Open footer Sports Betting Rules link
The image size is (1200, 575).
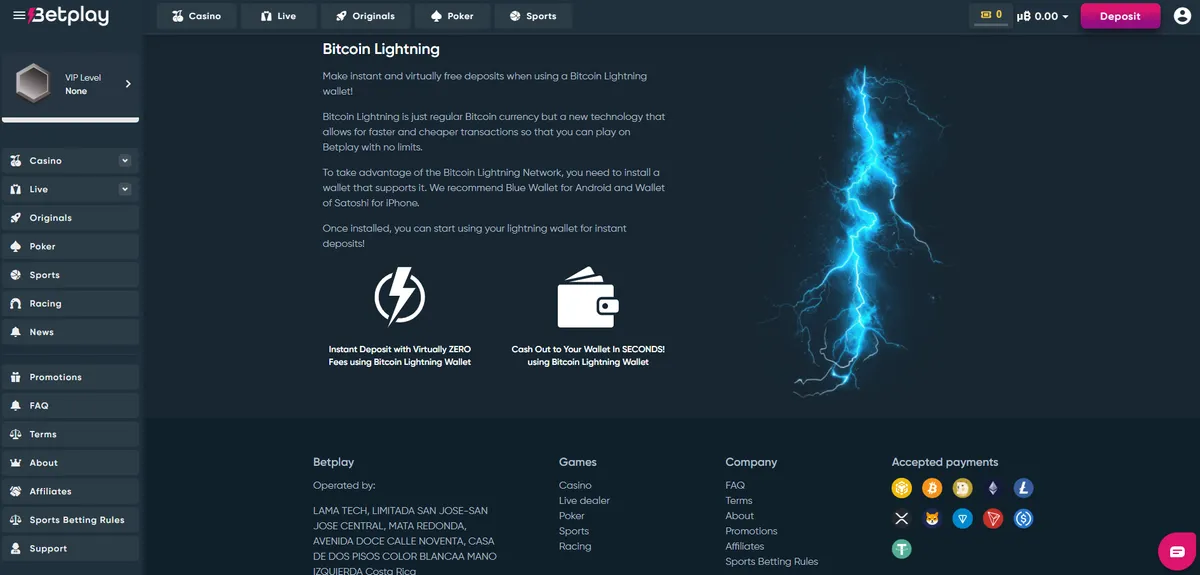pos(772,562)
